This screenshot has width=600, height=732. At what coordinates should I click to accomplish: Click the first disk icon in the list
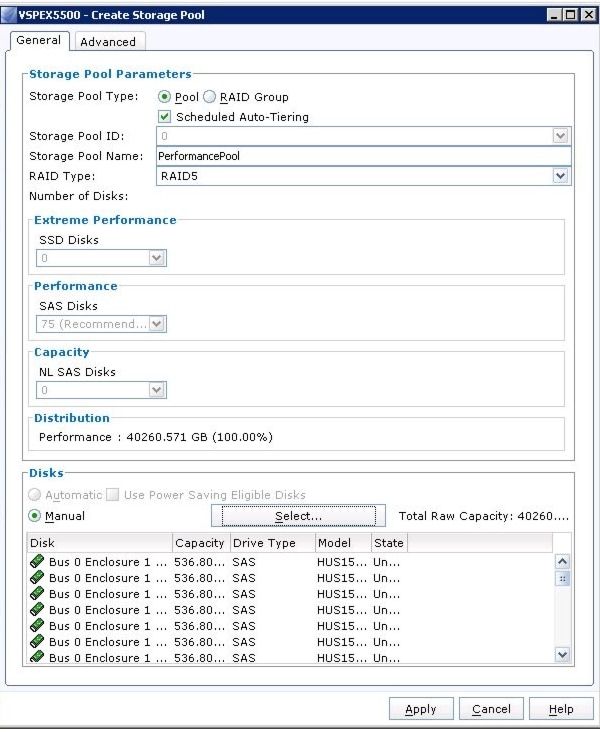point(38,562)
